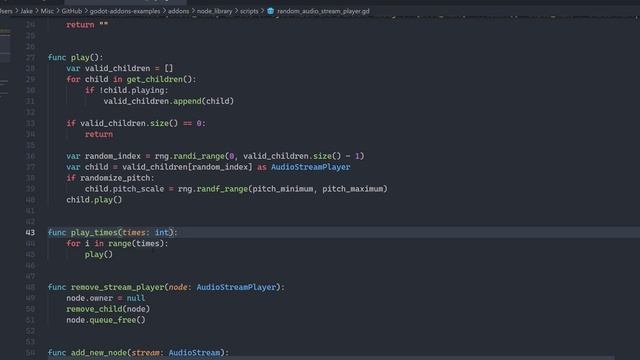Click the minimap code overview
This screenshot has width=640, height=360.
pyautogui.click(x=5, y=61)
